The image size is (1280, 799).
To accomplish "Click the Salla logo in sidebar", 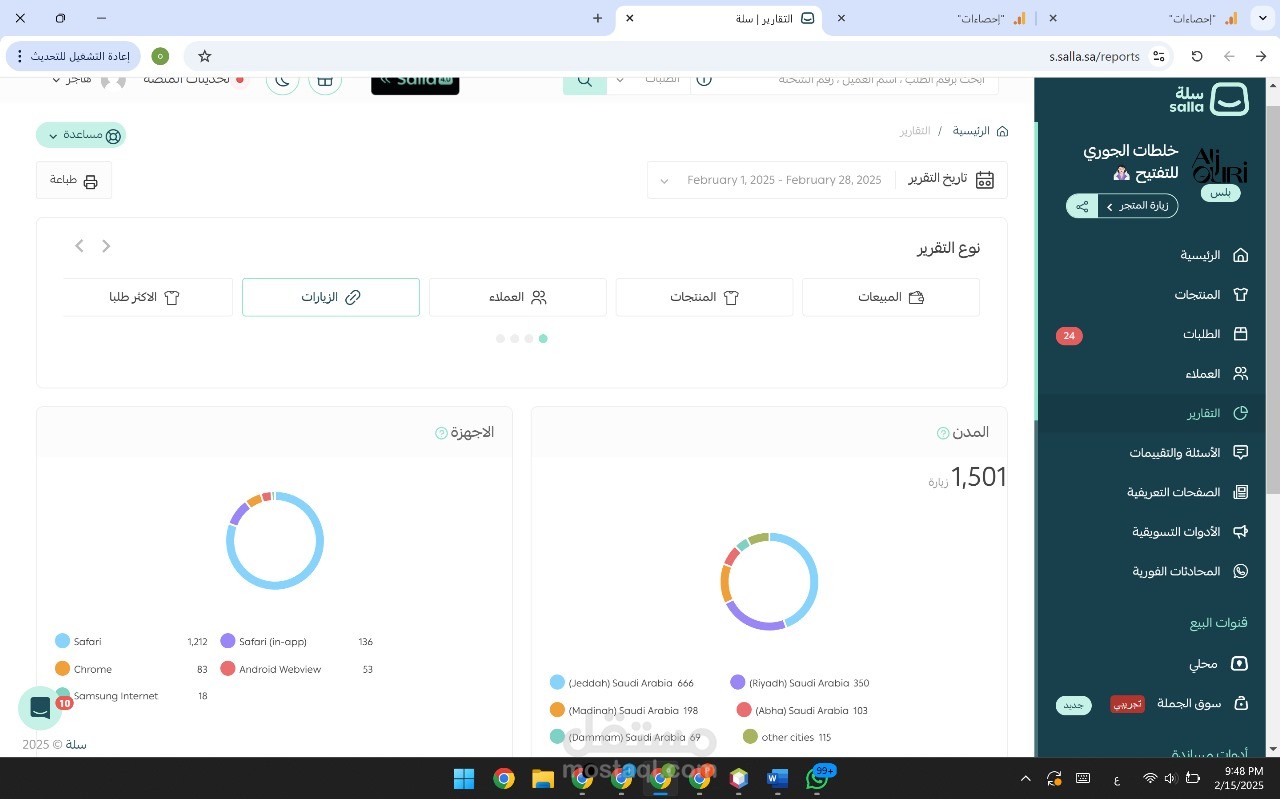I will point(1209,99).
